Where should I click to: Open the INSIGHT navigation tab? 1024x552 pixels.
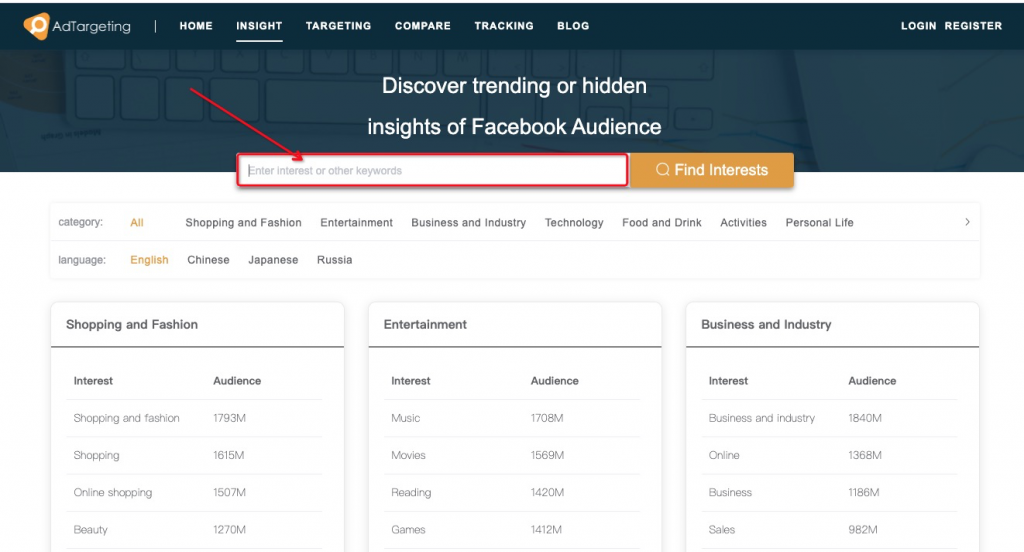point(259,26)
